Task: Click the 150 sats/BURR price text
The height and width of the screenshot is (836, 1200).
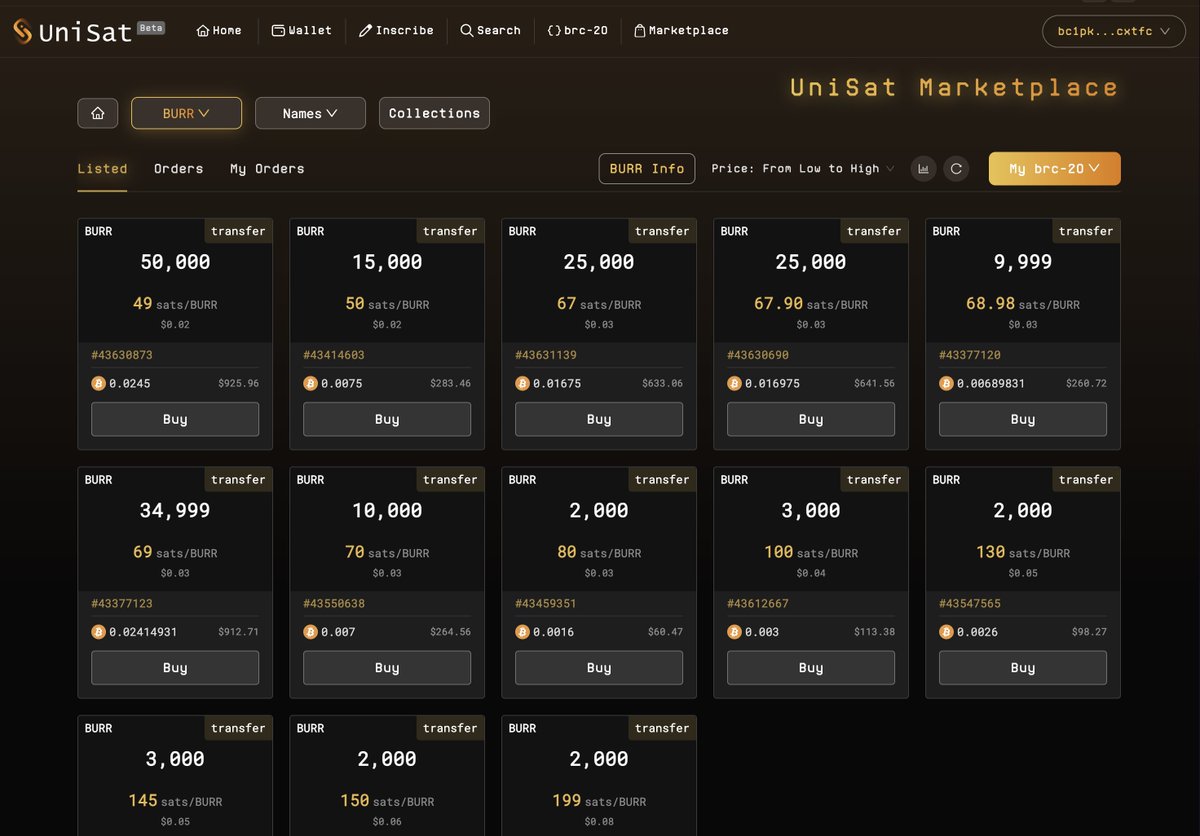Action: tap(387, 801)
